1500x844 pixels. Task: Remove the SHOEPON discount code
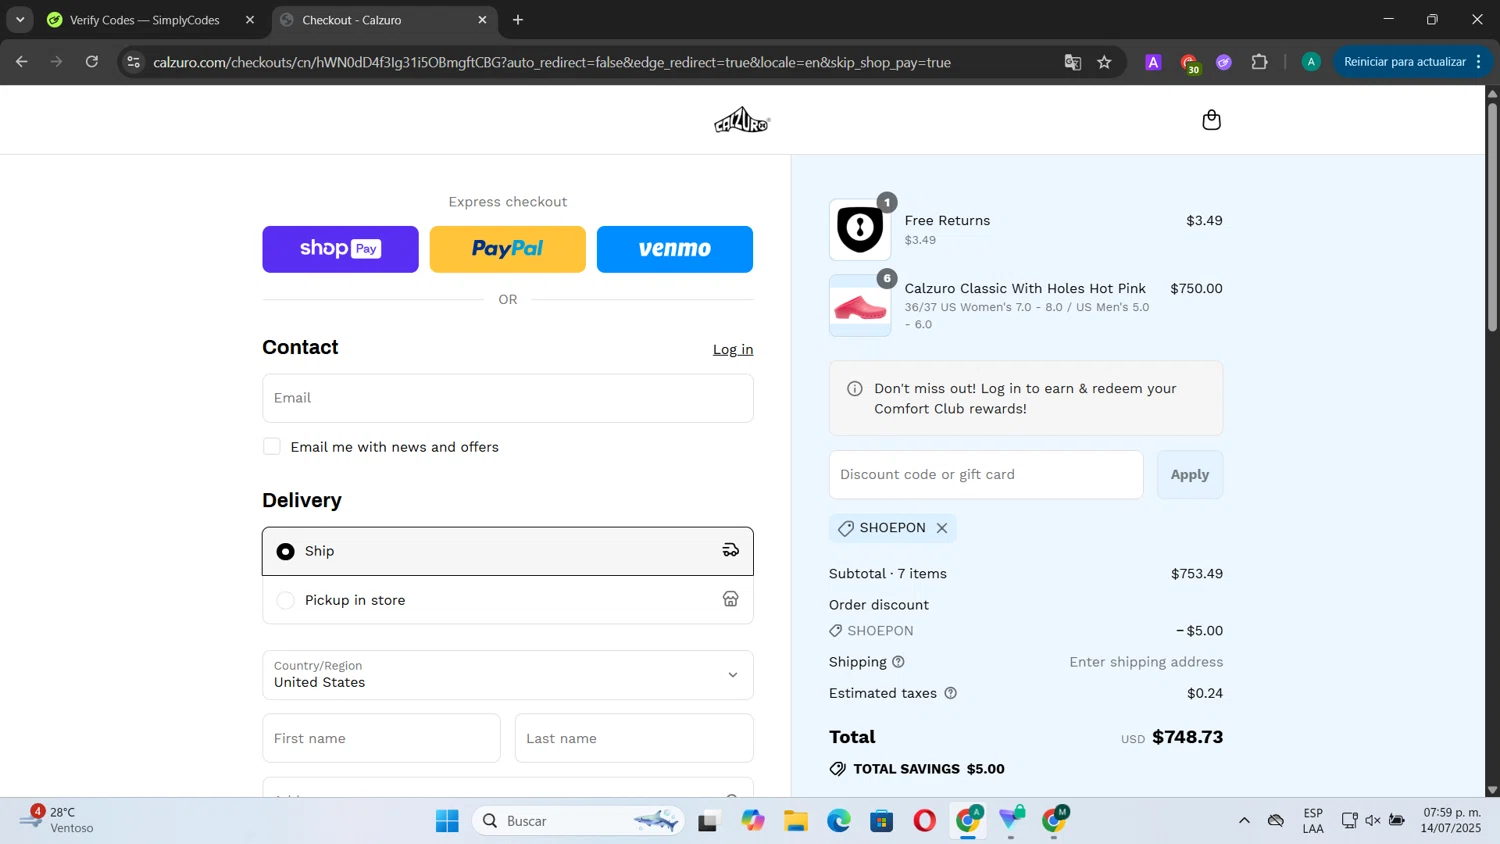point(942,528)
